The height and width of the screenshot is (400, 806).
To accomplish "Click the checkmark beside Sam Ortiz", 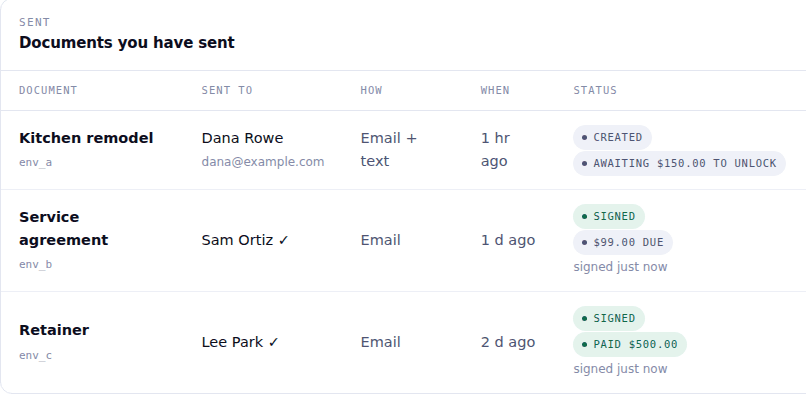I will coord(284,241).
